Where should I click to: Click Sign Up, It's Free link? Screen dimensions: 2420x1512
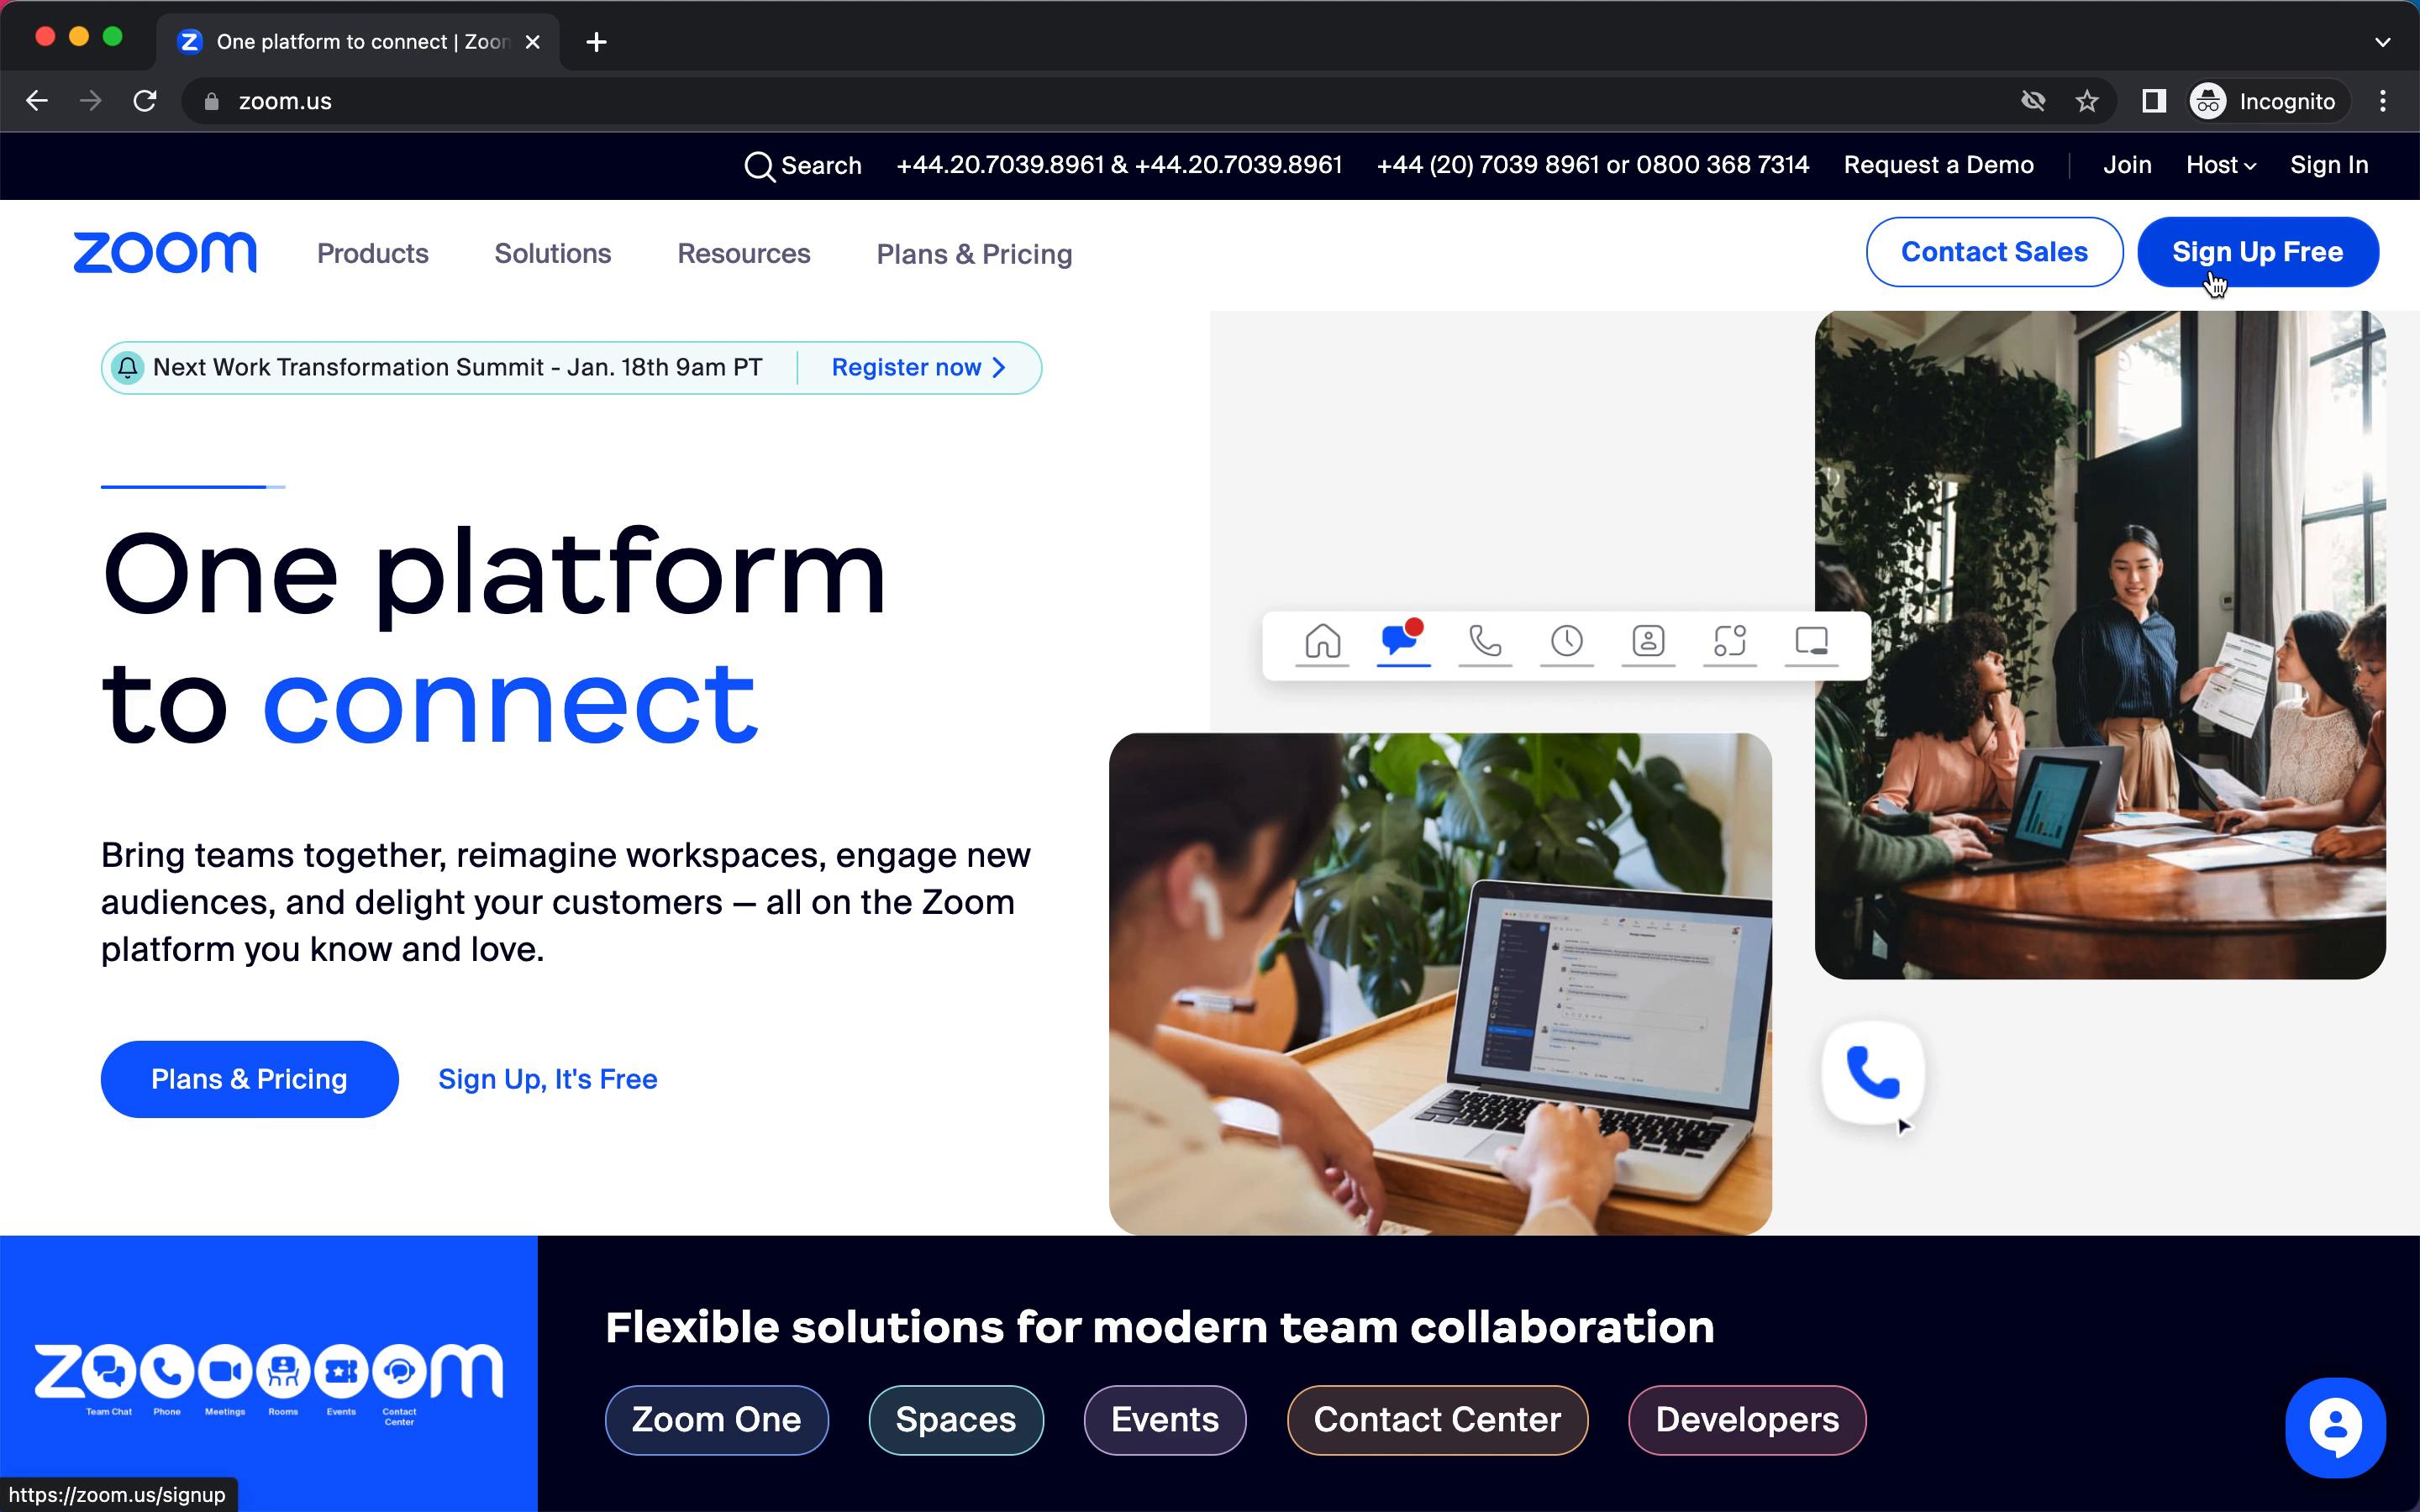(x=545, y=1079)
